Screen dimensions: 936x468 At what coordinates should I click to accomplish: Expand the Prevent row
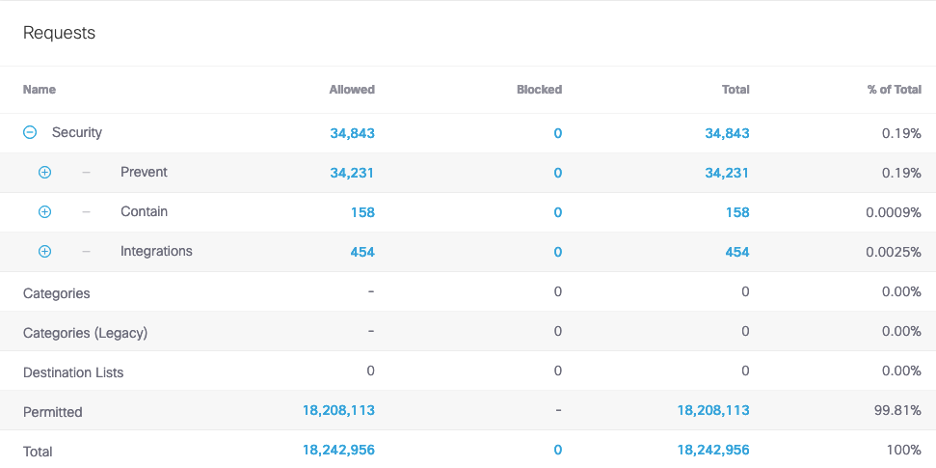tap(44, 172)
